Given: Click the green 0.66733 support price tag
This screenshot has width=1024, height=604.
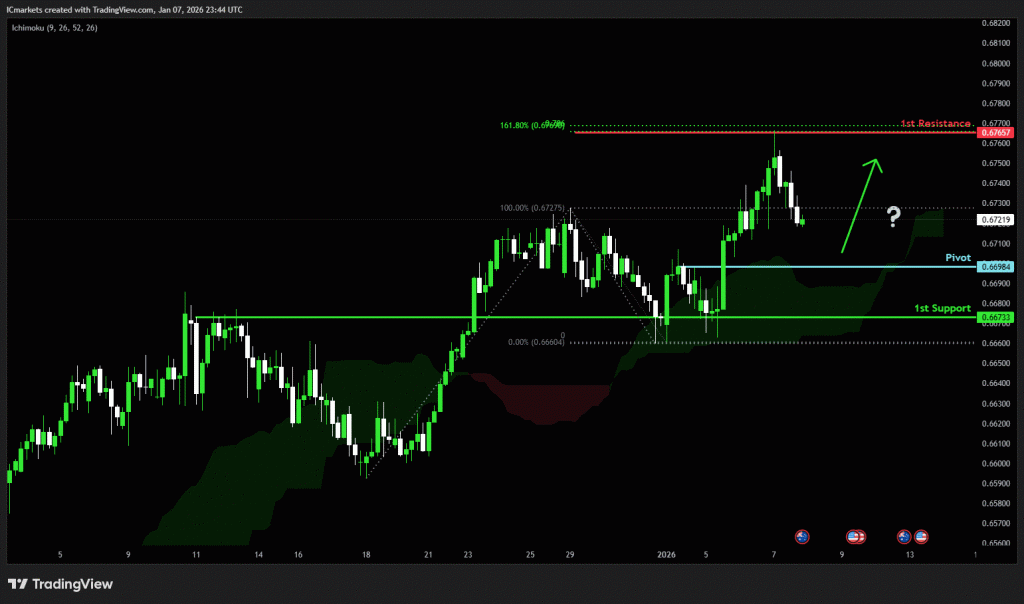Looking at the screenshot, I should (x=996, y=318).
